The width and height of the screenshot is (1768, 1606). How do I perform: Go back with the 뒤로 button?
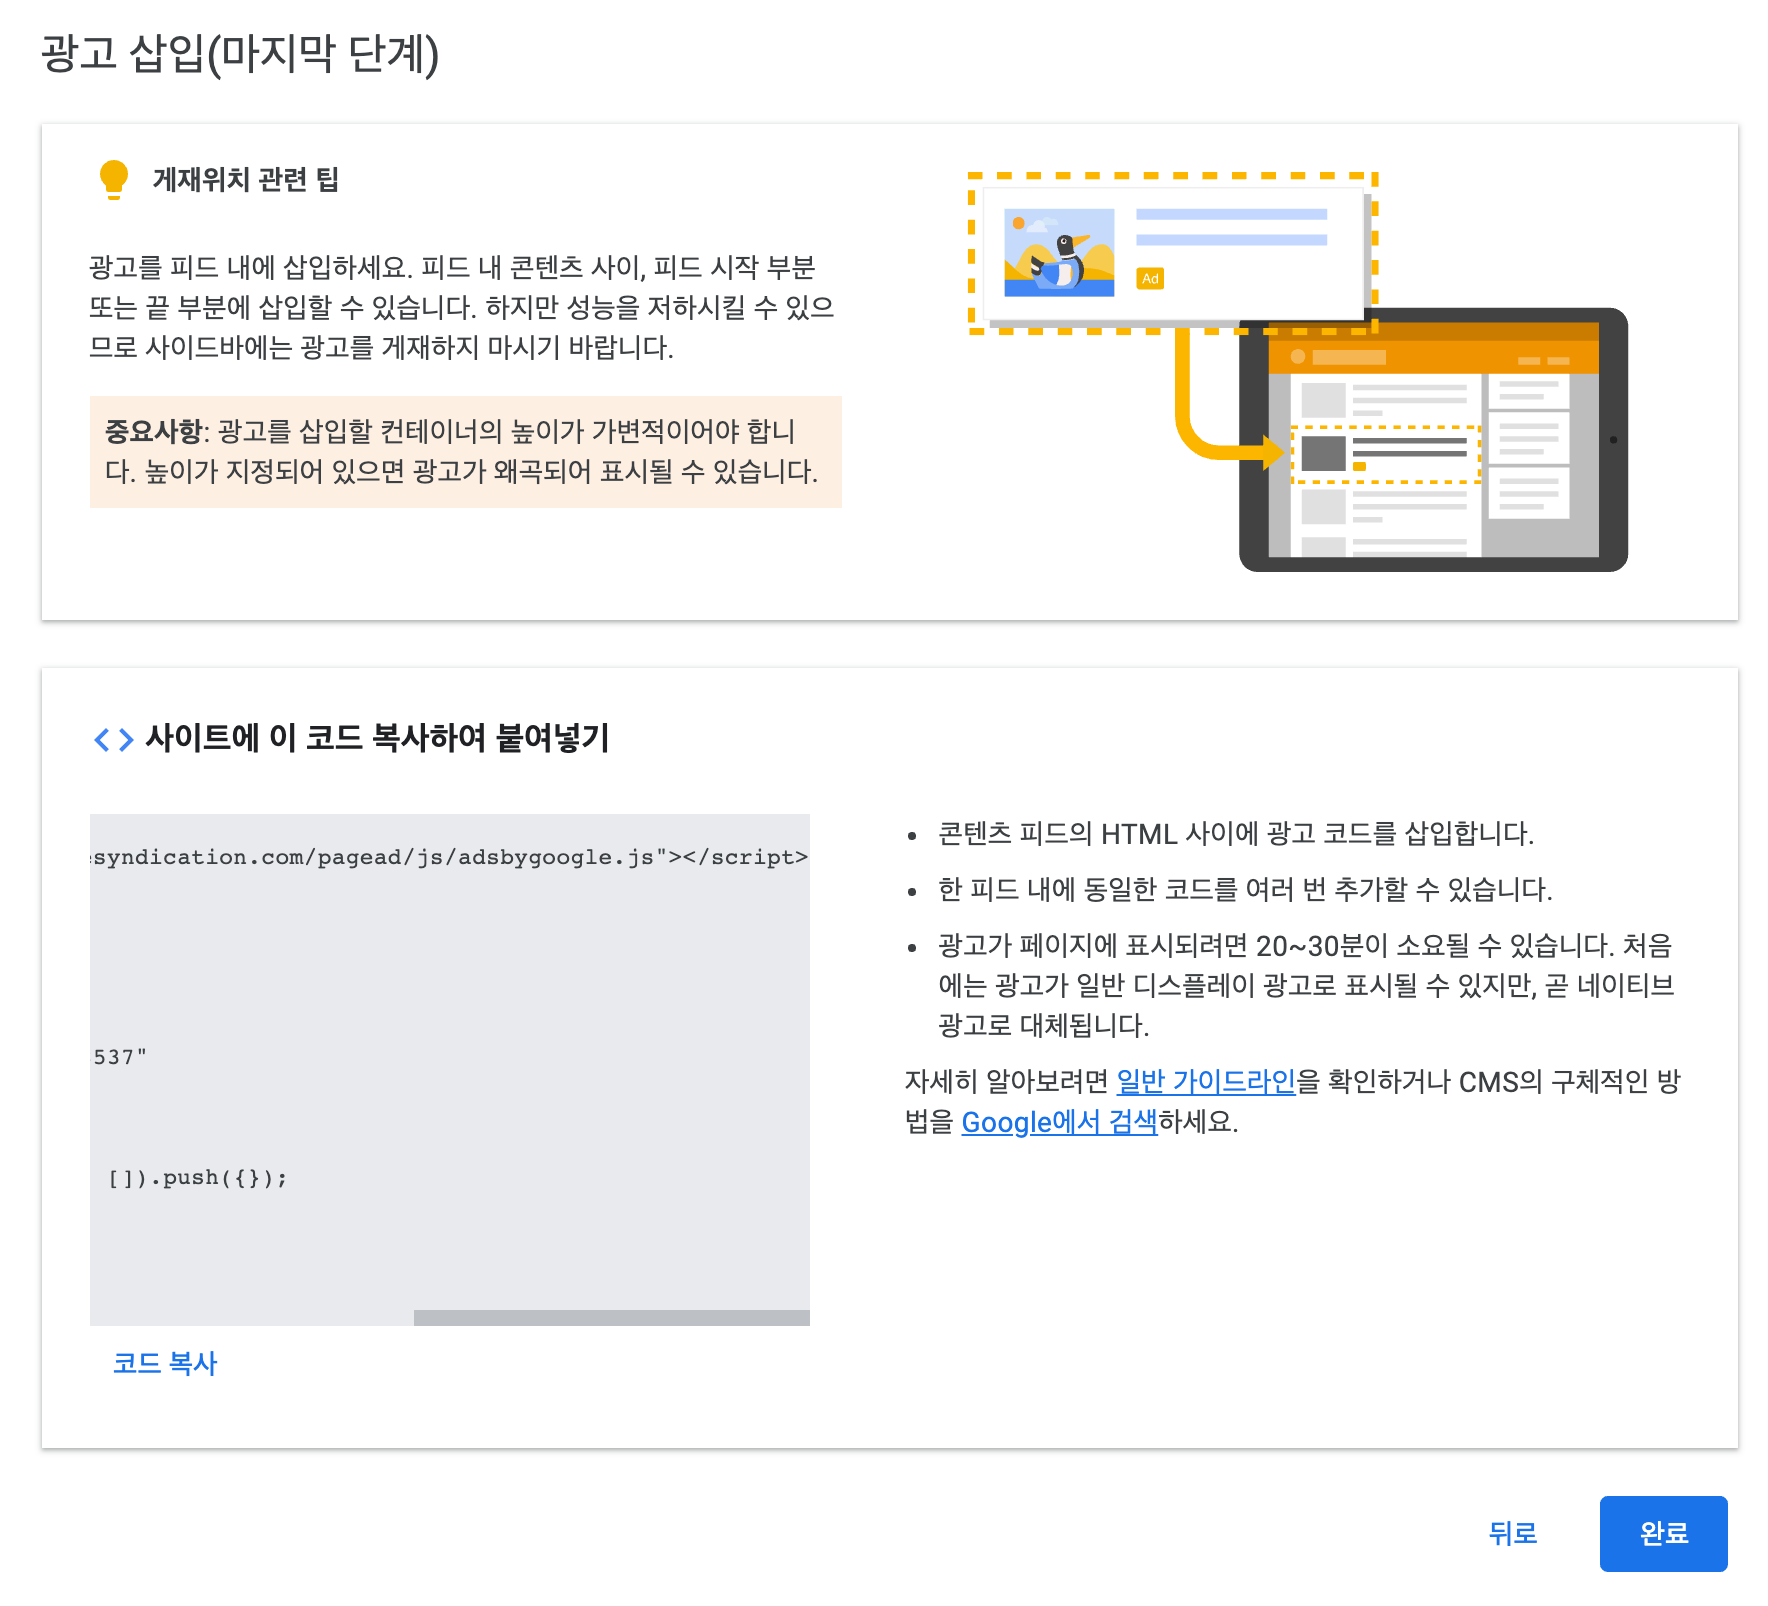point(1512,1533)
